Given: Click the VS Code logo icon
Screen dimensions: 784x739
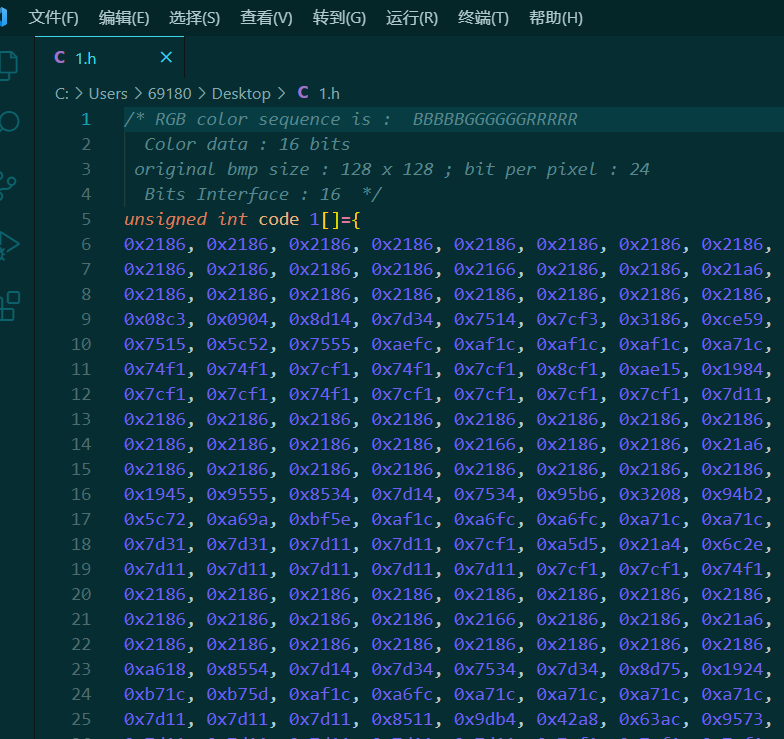Looking at the screenshot, I should (3, 16).
